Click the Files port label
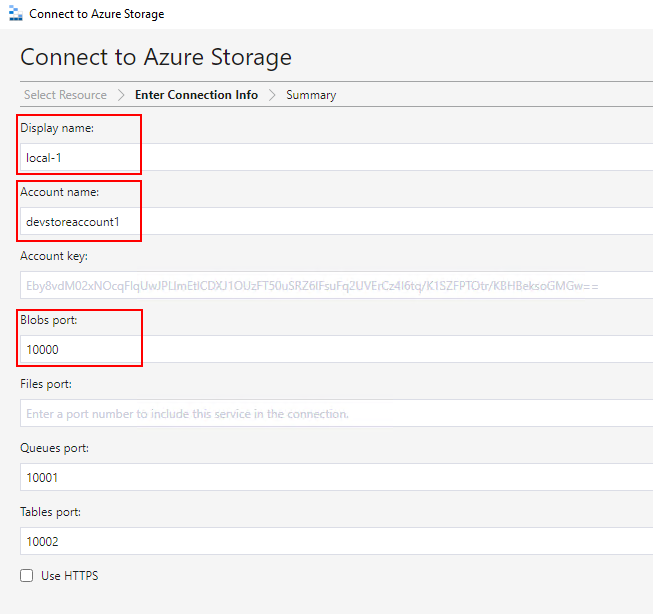The image size is (653, 614). pyautogui.click(x=46, y=384)
